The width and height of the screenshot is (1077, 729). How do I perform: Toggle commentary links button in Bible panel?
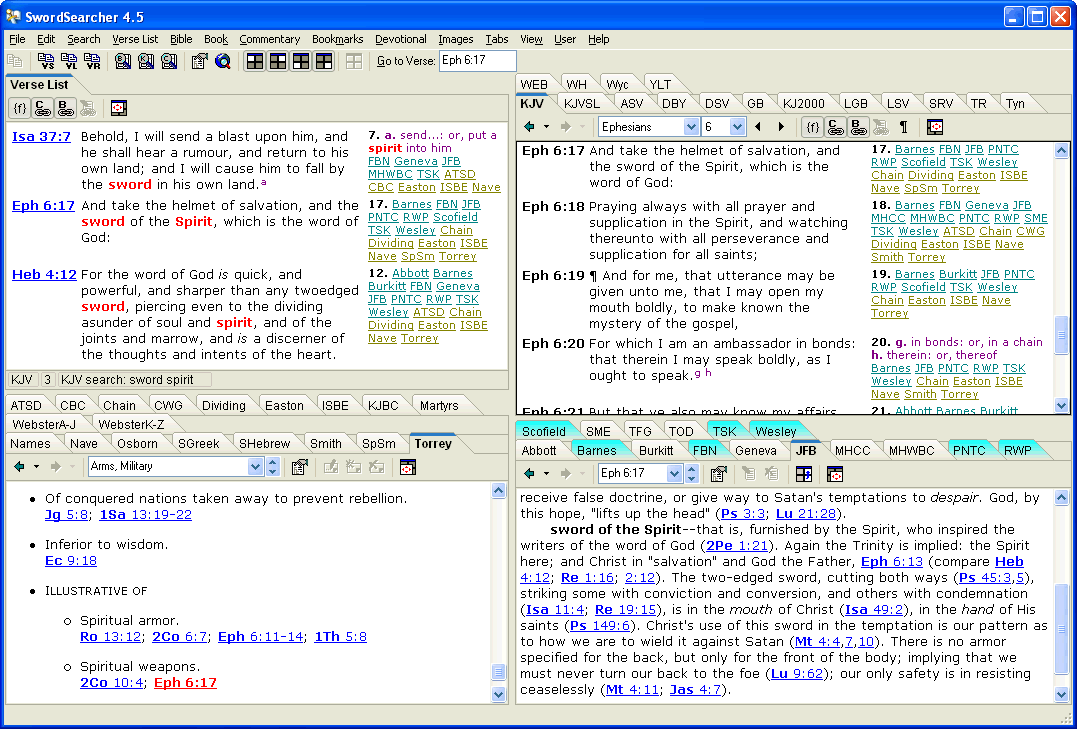click(835, 127)
